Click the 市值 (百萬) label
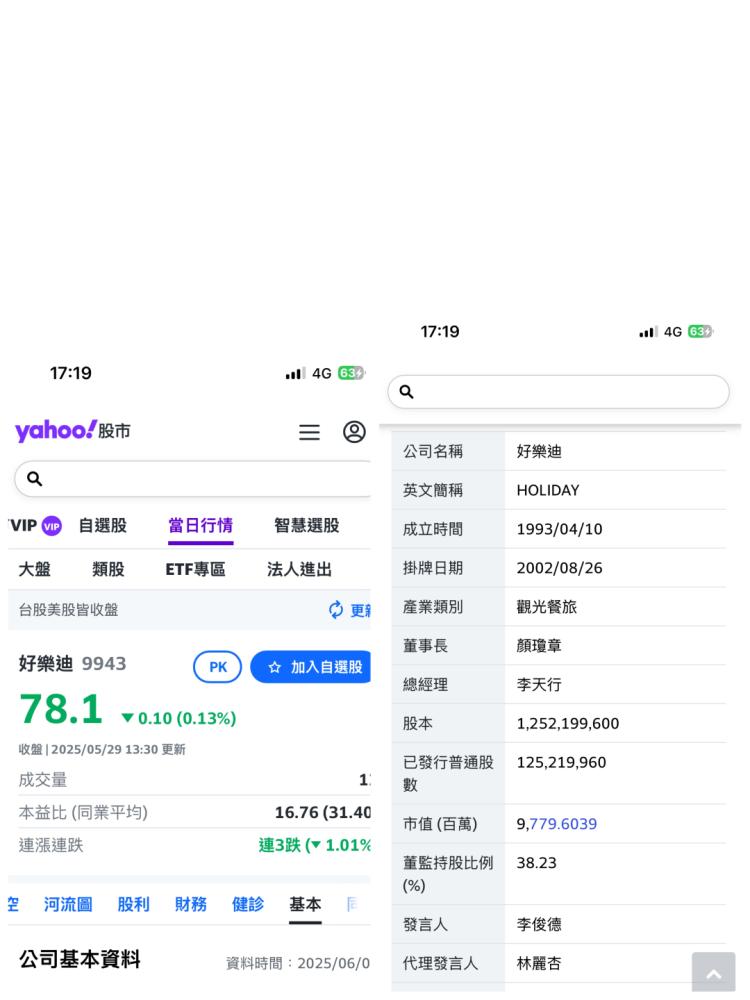Viewport: 750px width, 1000px height. click(440, 824)
